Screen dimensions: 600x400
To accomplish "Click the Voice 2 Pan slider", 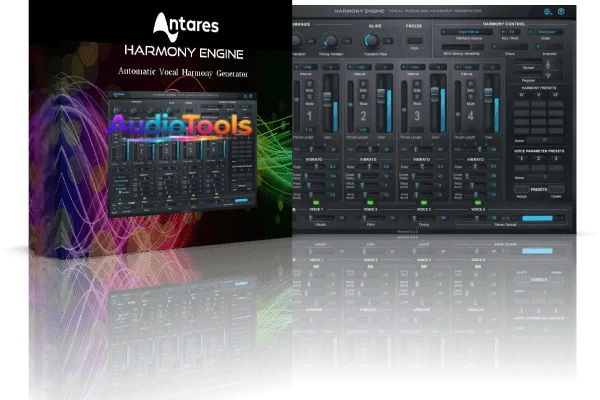I will coord(368,149).
